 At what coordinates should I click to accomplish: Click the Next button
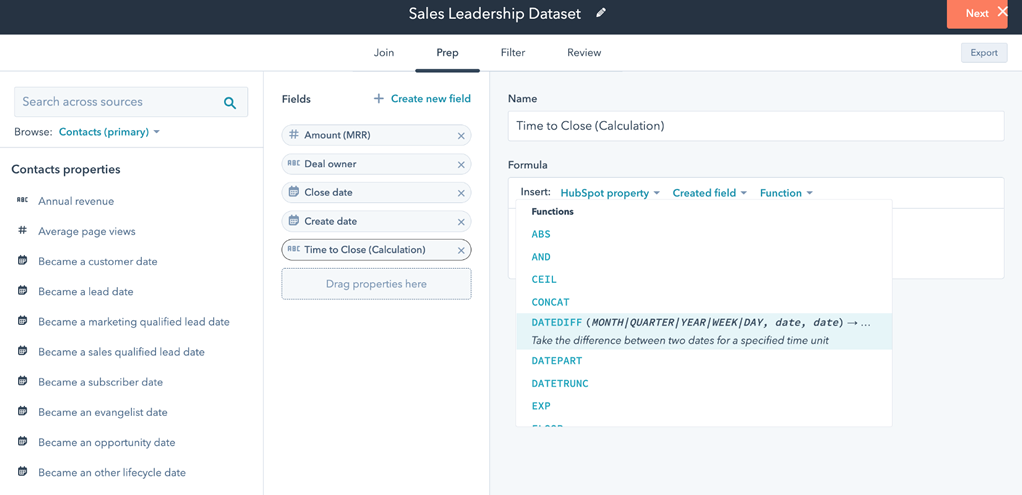click(976, 14)
